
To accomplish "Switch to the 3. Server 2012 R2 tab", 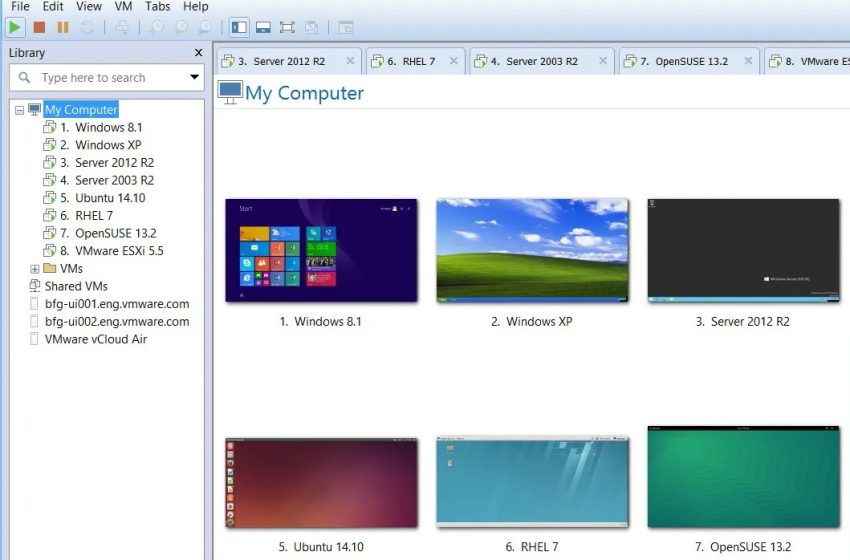I will (288, 61).
